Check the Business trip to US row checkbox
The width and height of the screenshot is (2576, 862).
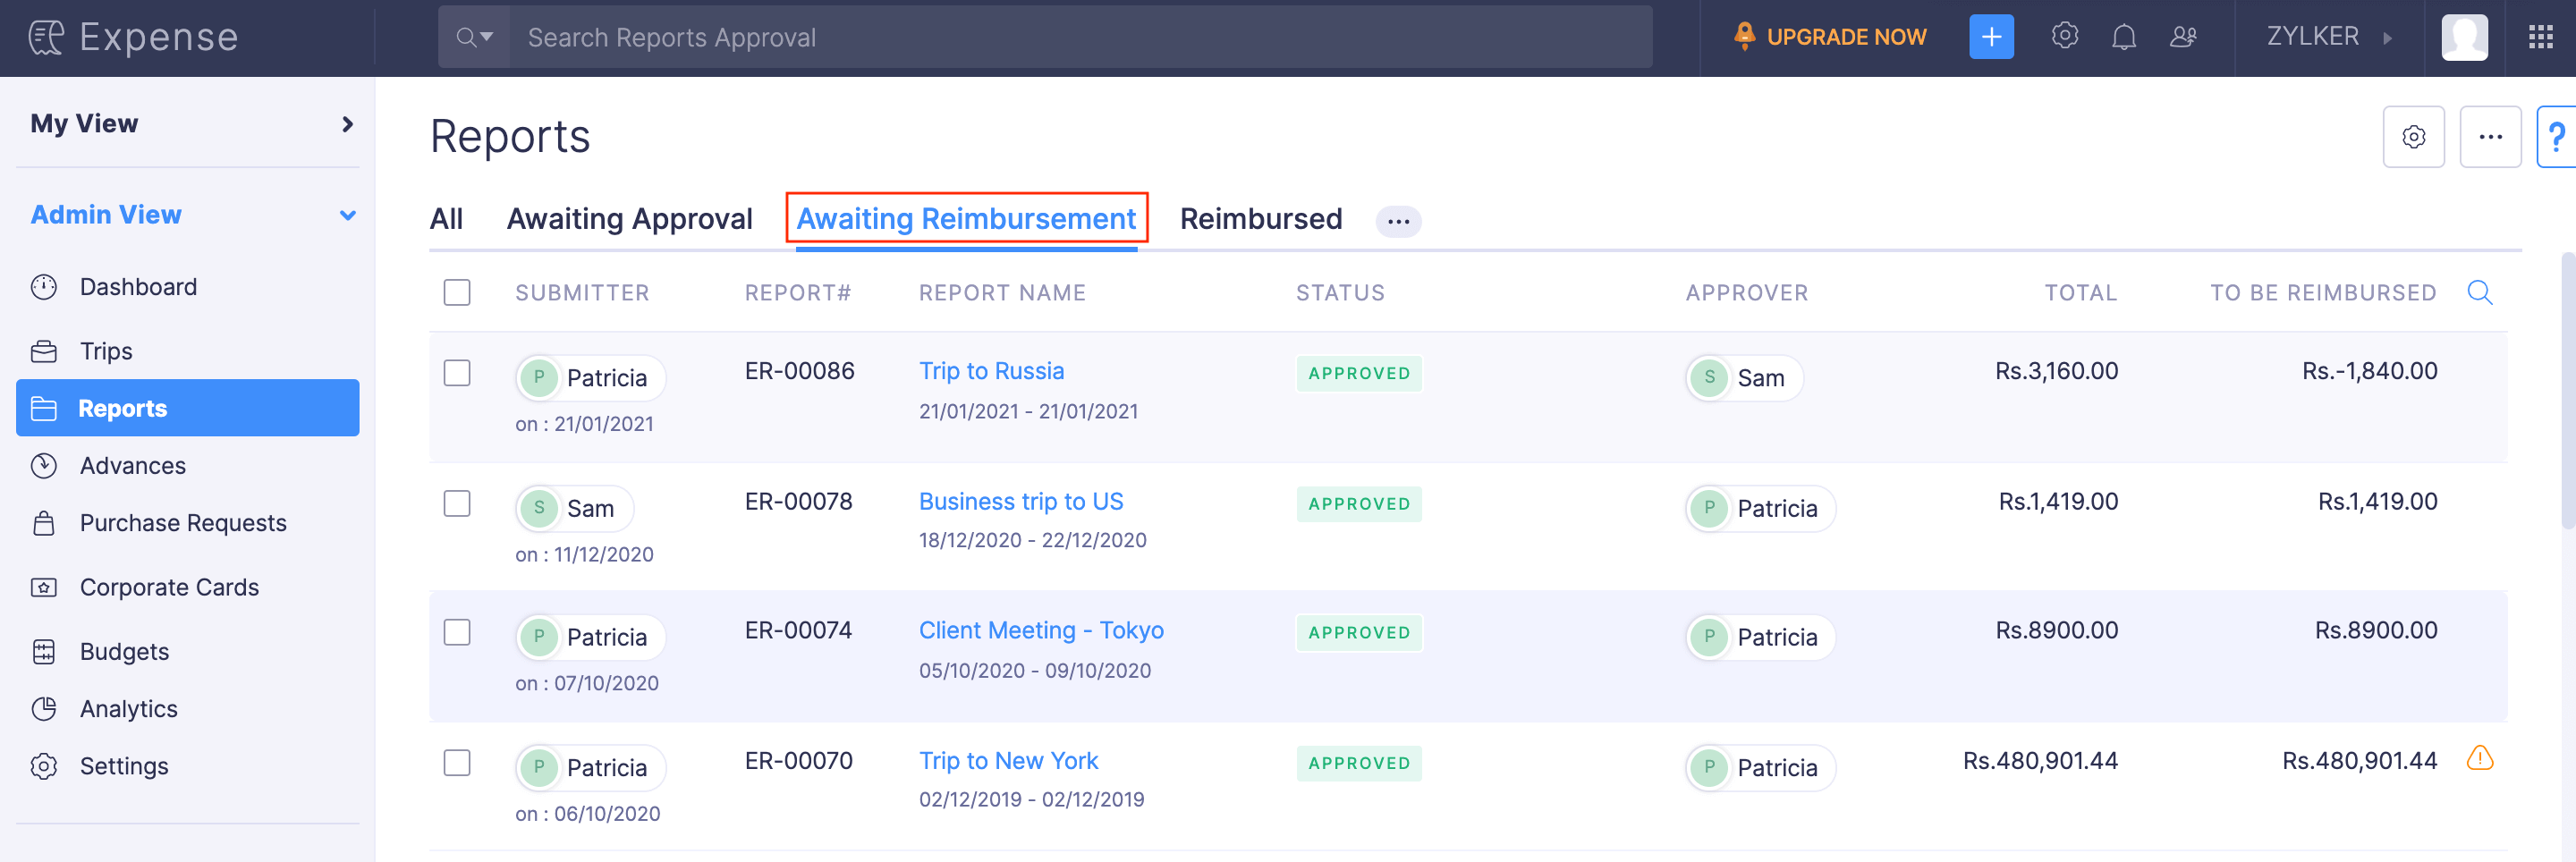click(456, 504)
